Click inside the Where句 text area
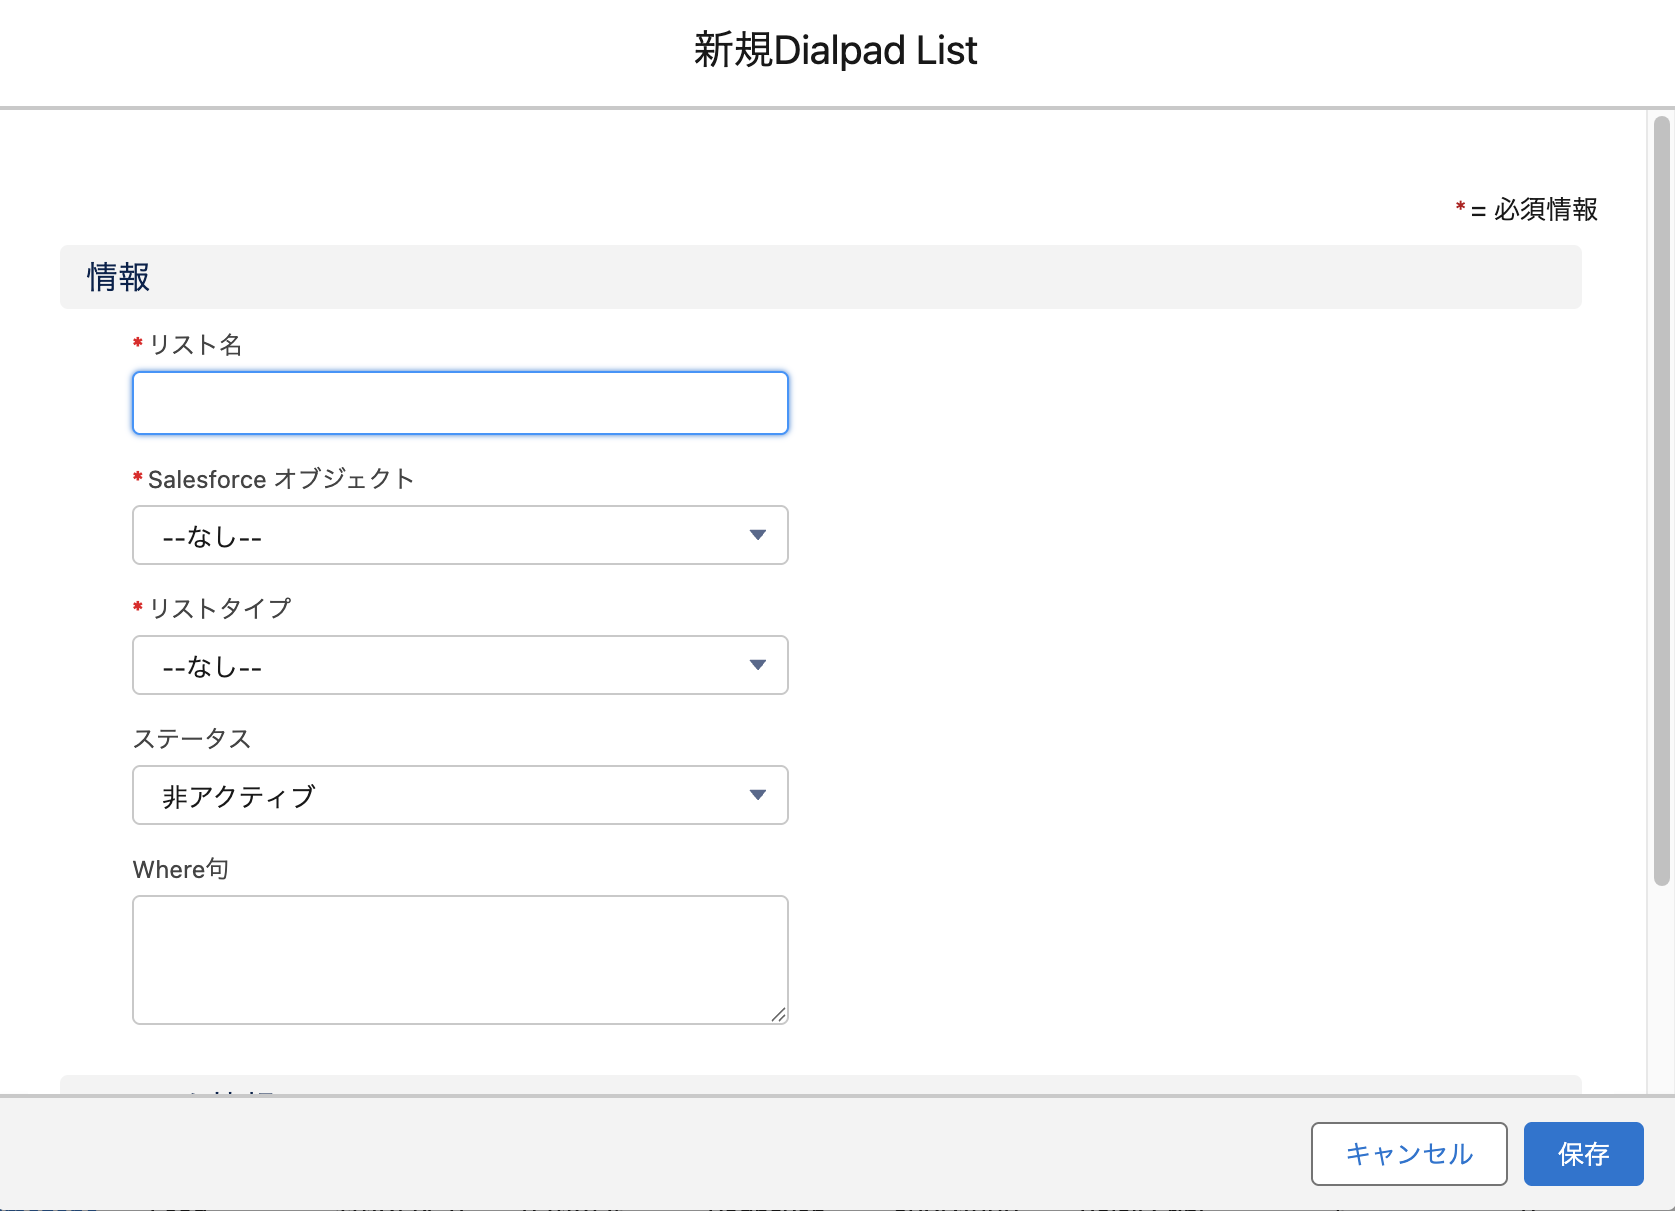The height and width of the screenshot is (1211, 1675). [x=460, y=959]
